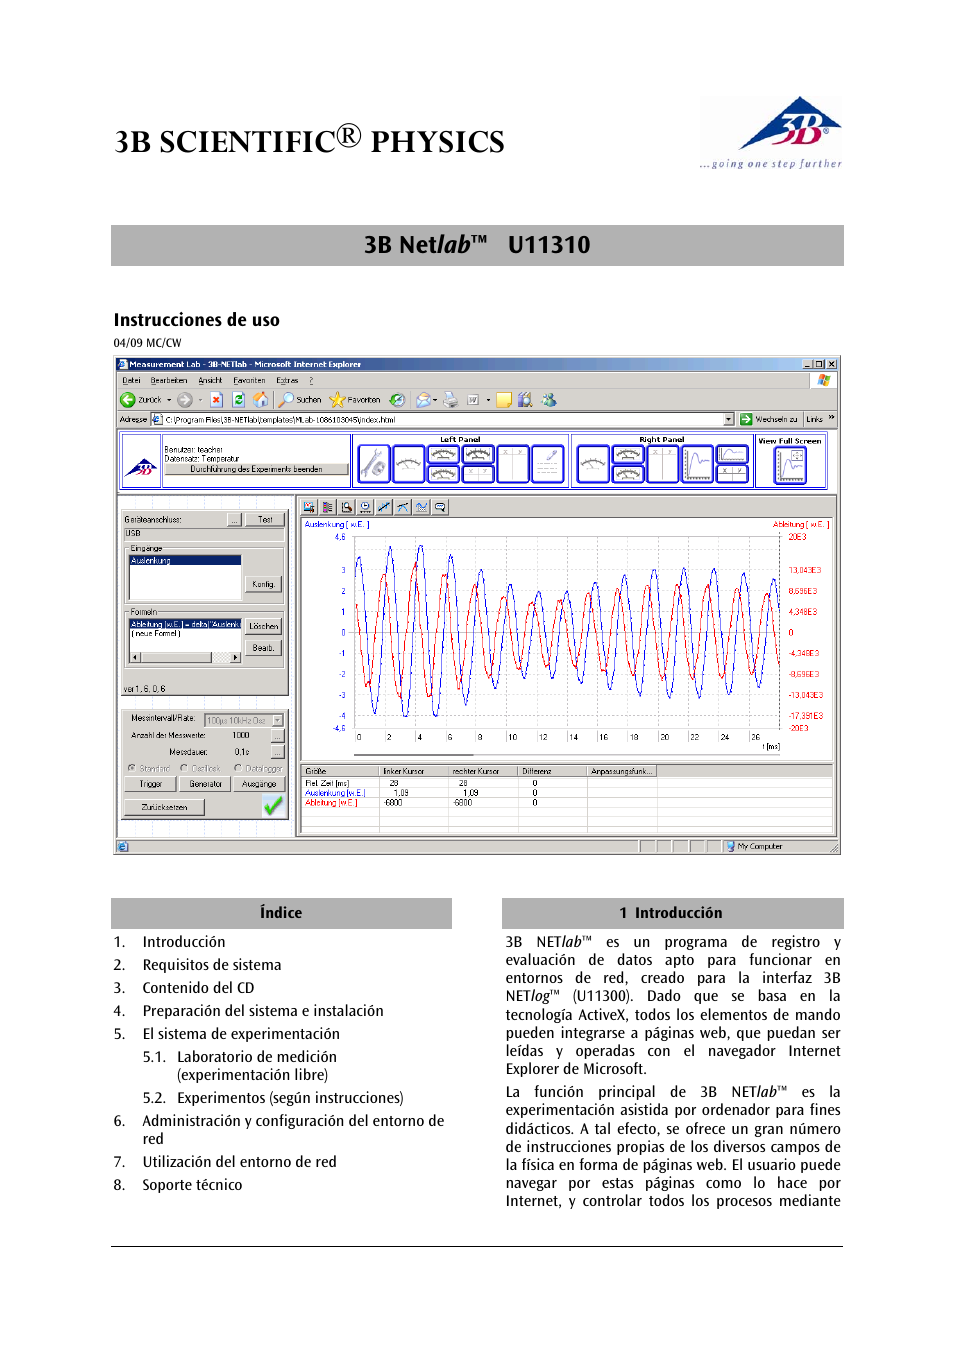The height and width of the screenshot is (1351, 954).
Task: Select single gauge display in Right Panel
Action: pos(593,464)
